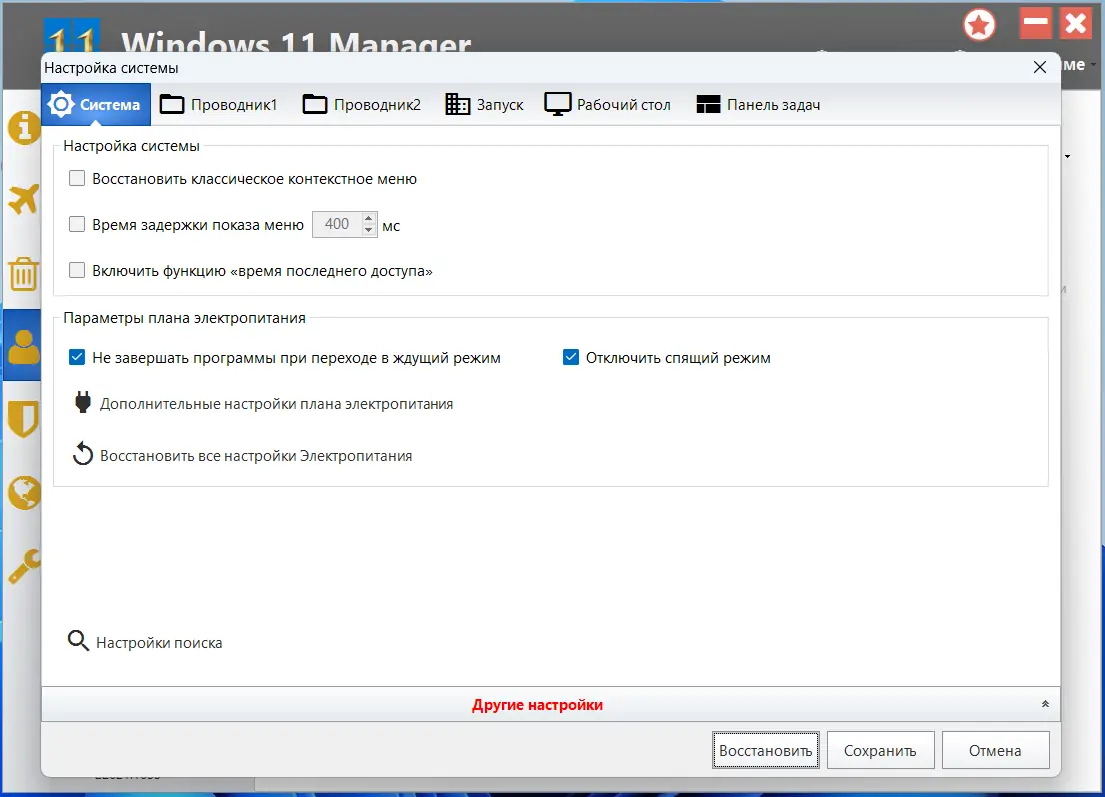Image resolution: width=1105 pixels, height=797 pixels.
Task: Open the Network globe sidebar icon
Action: [23, 492]
